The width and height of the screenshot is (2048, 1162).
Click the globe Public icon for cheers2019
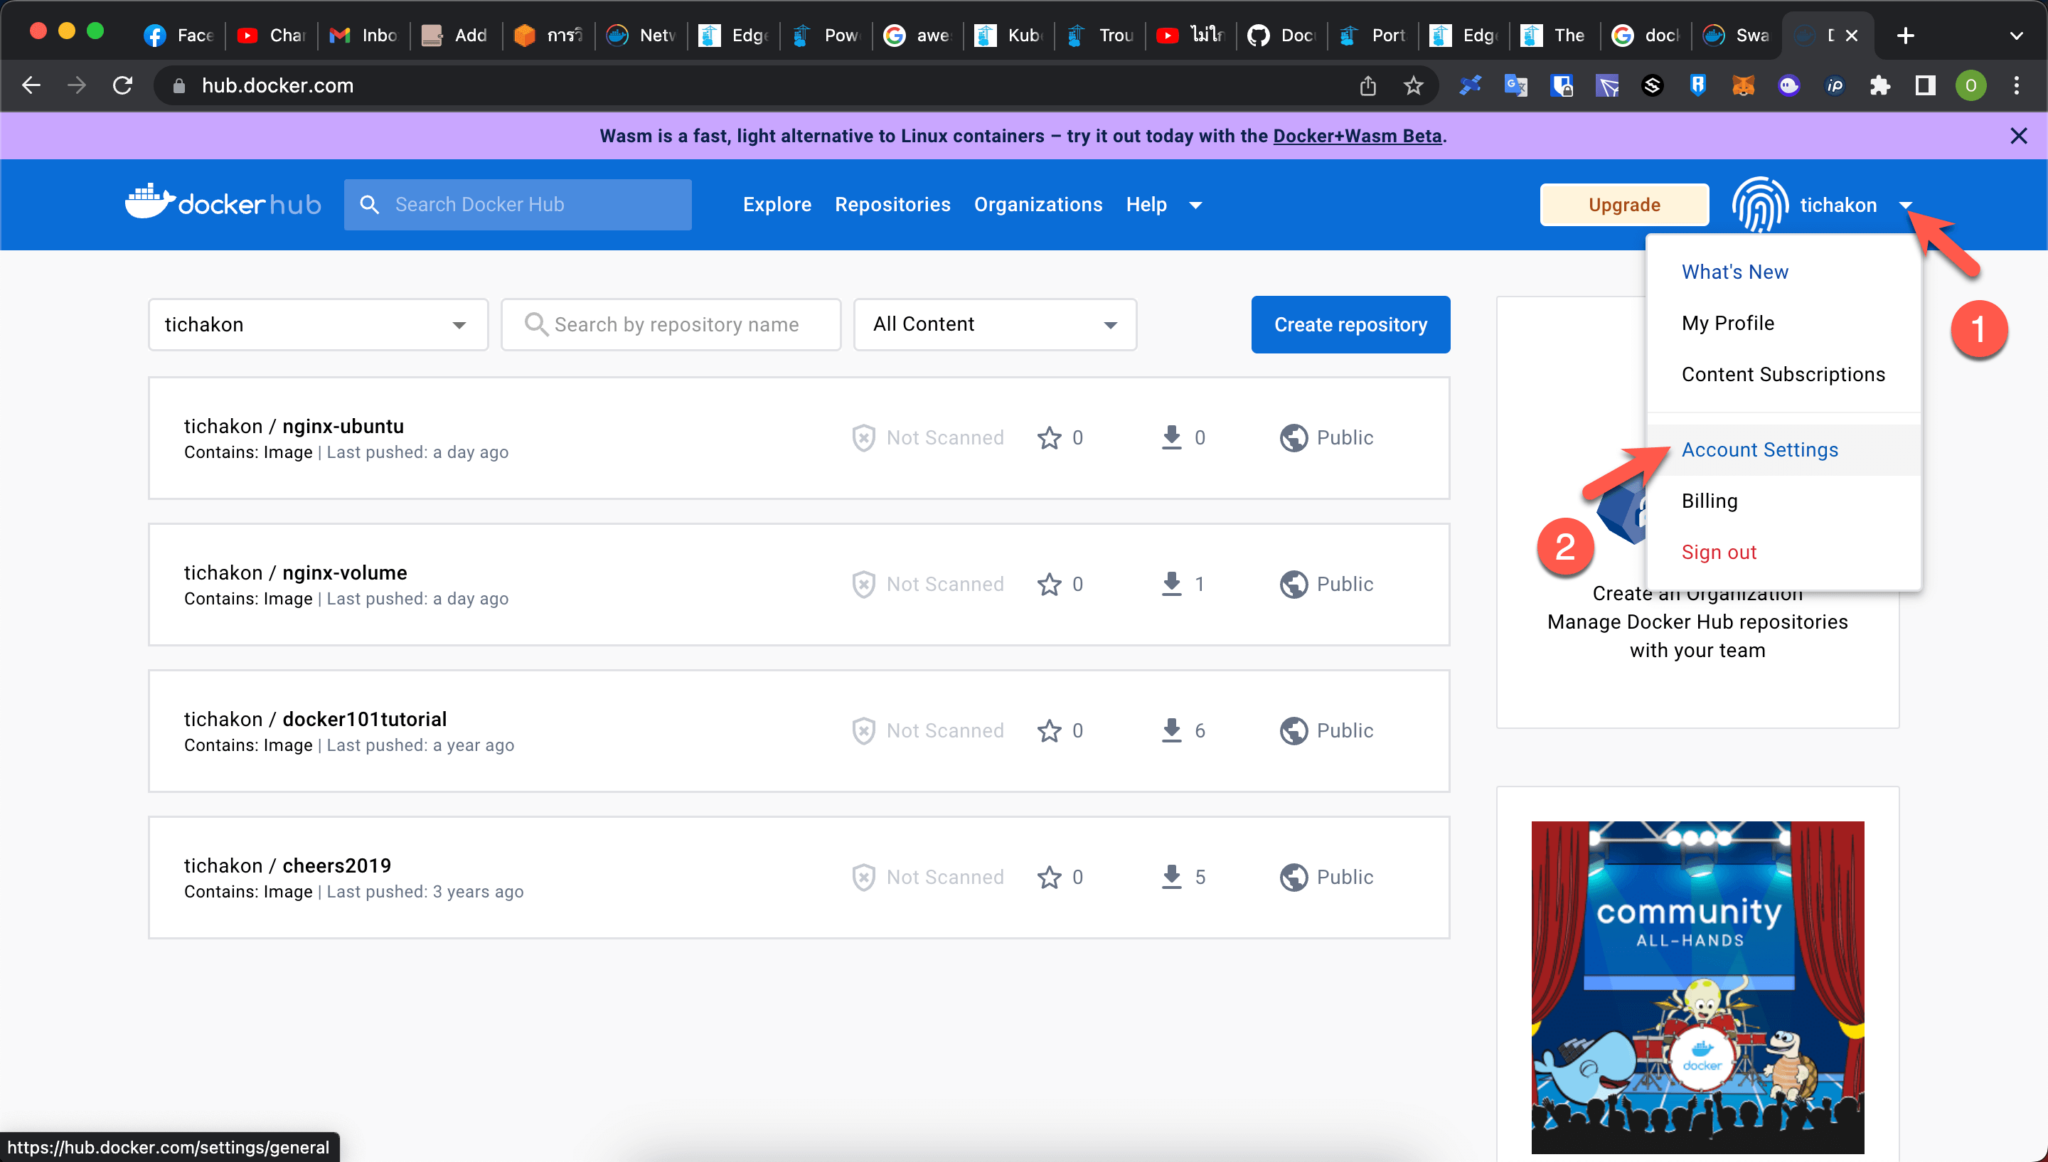[1293, 877]
